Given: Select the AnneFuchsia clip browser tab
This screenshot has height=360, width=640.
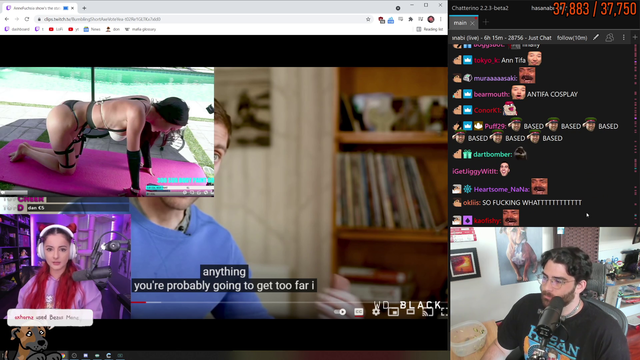Looking at the screenshot, I should (40, 8).
